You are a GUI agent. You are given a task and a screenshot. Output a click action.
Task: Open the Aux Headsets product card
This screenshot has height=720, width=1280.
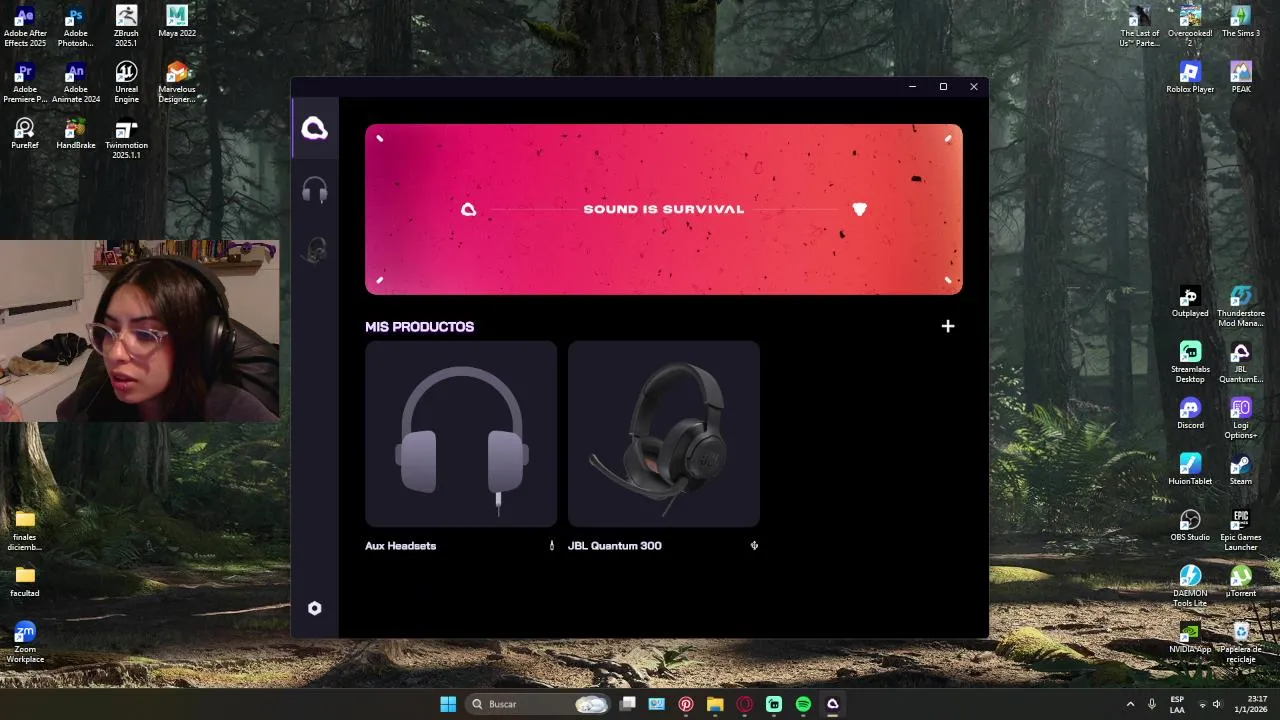[x=461, y=434]
